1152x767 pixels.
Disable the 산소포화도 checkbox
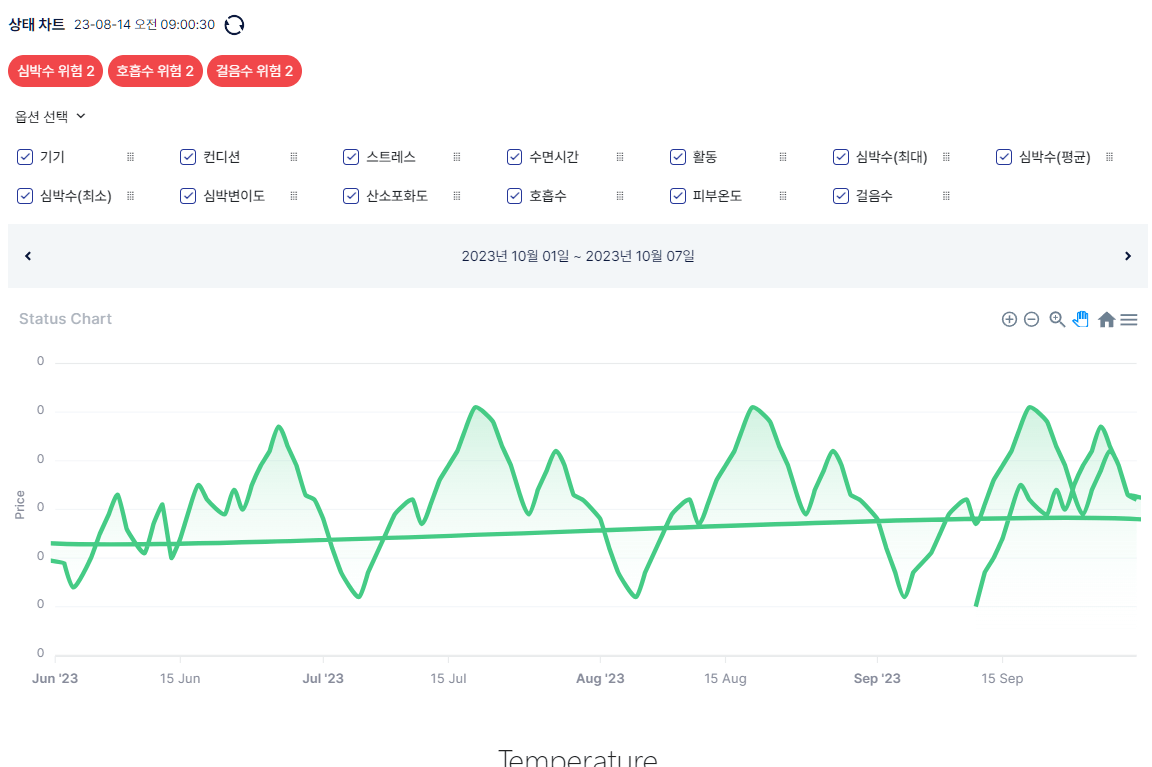[x=351, y=196]
